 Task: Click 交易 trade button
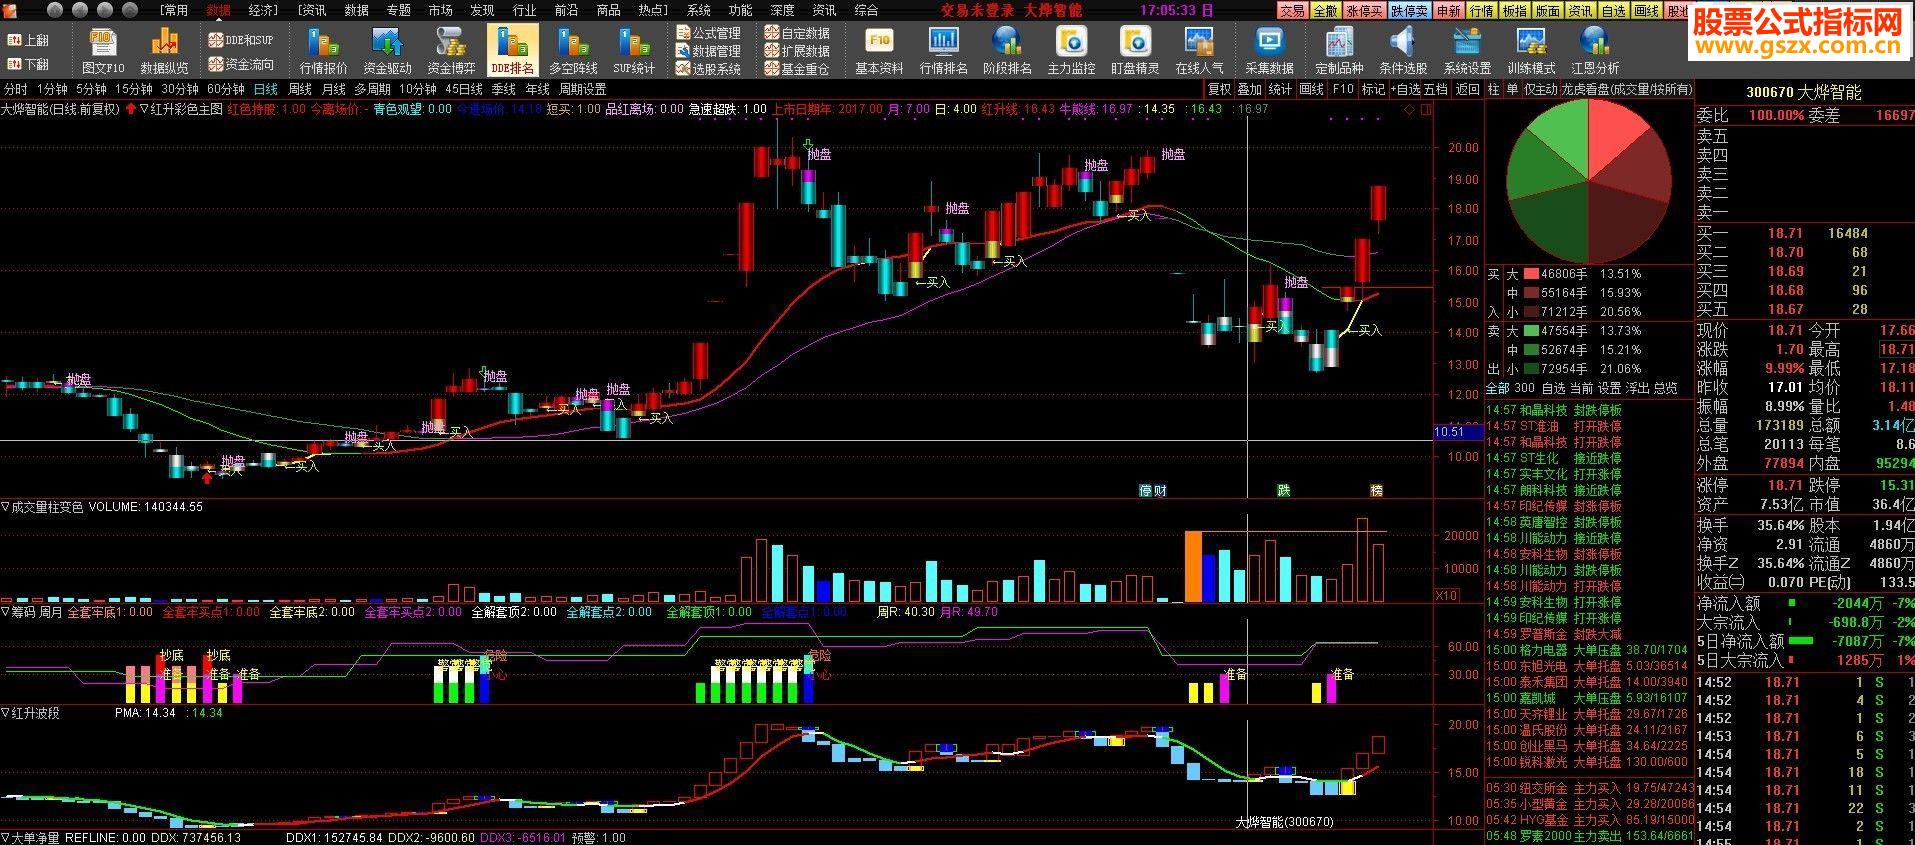(x=1292, y=11)
